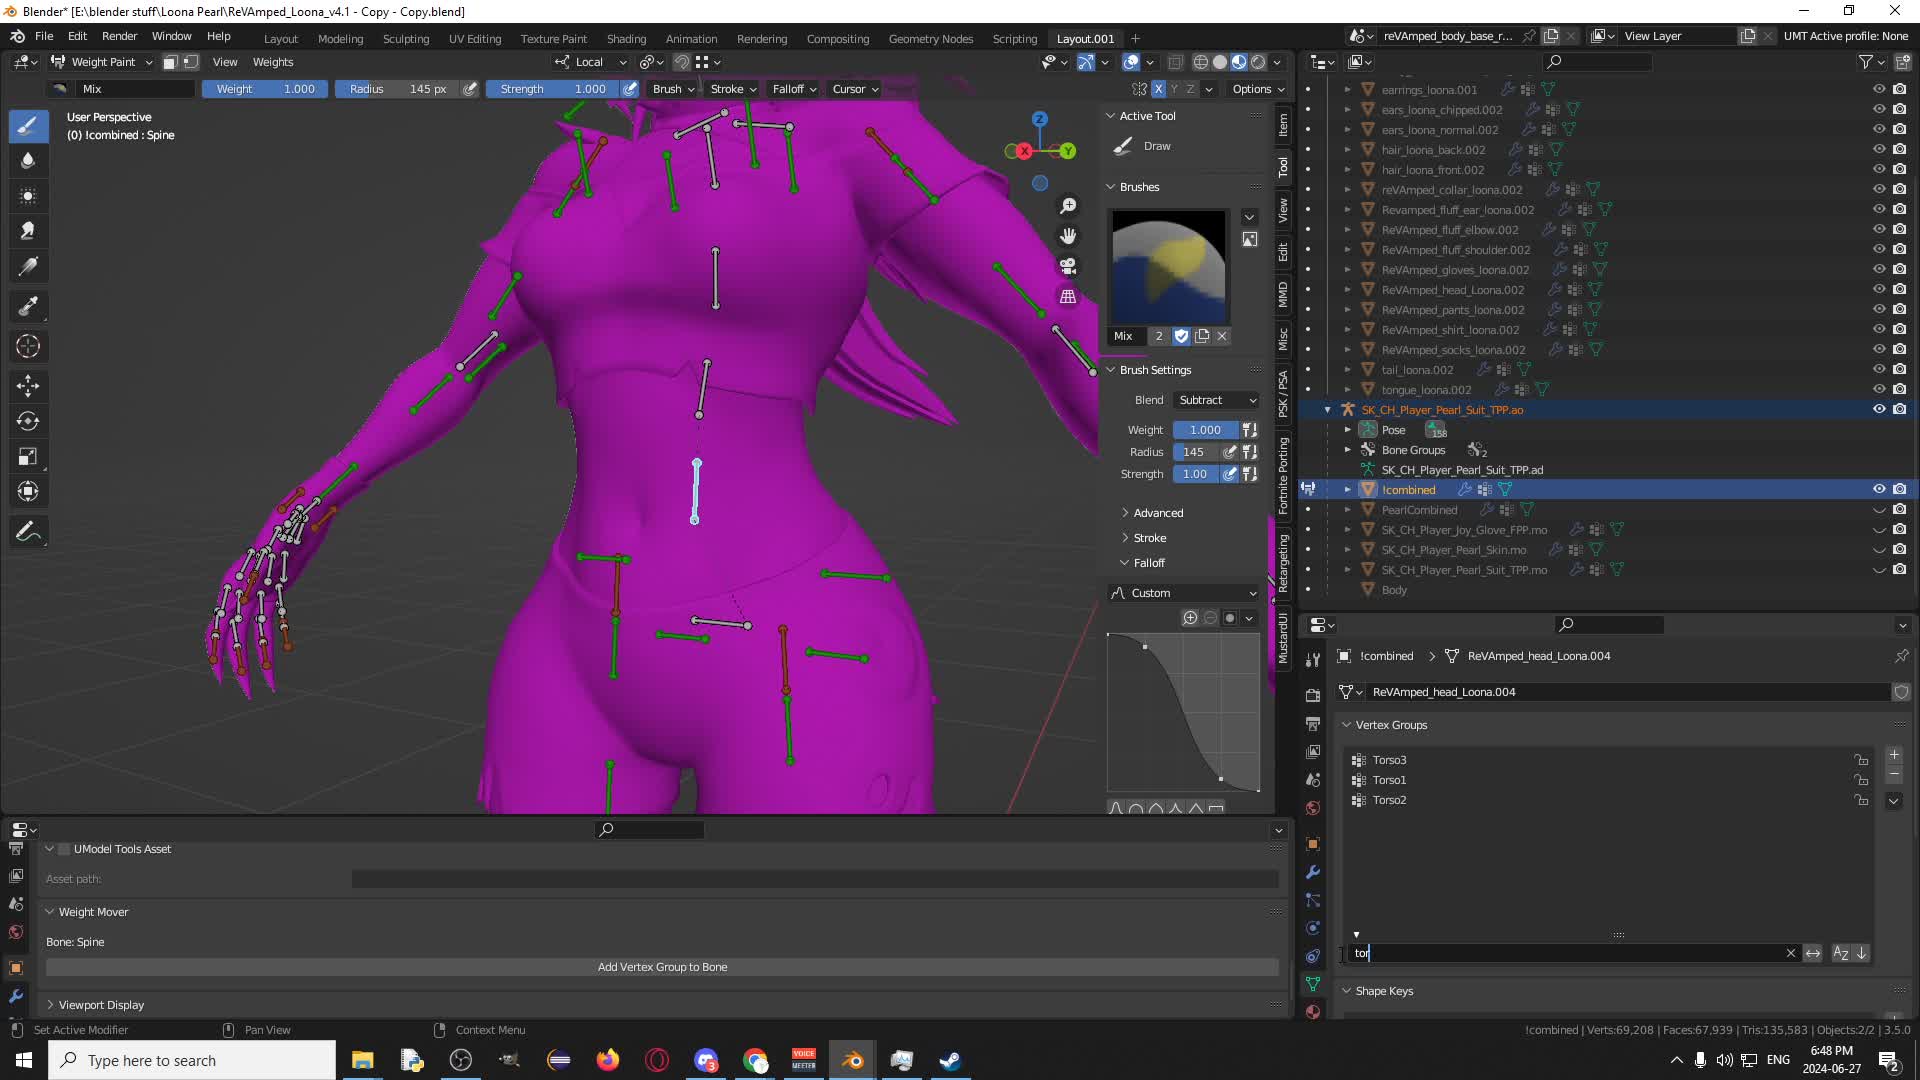Image resolution: width=1920 pixels, height=1080 pixels.
Task: Hide !combined object with eye icon
Action: tap(1879, 489)
